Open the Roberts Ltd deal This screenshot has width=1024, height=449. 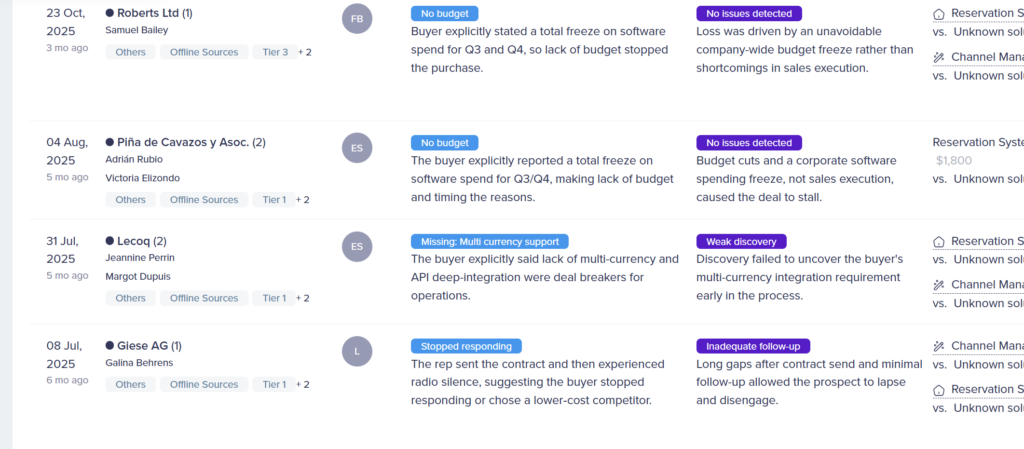(147, 13)
